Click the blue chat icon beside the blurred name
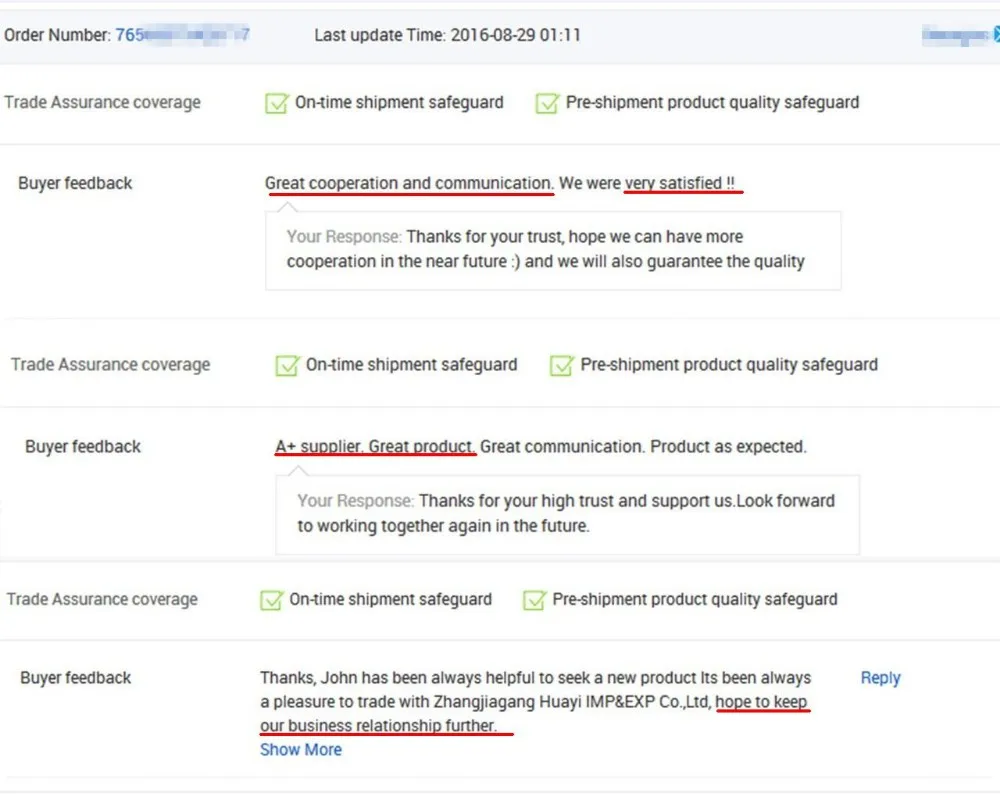Image resolution: width=1000 pixels, height=800 pixels. (996, 35)
